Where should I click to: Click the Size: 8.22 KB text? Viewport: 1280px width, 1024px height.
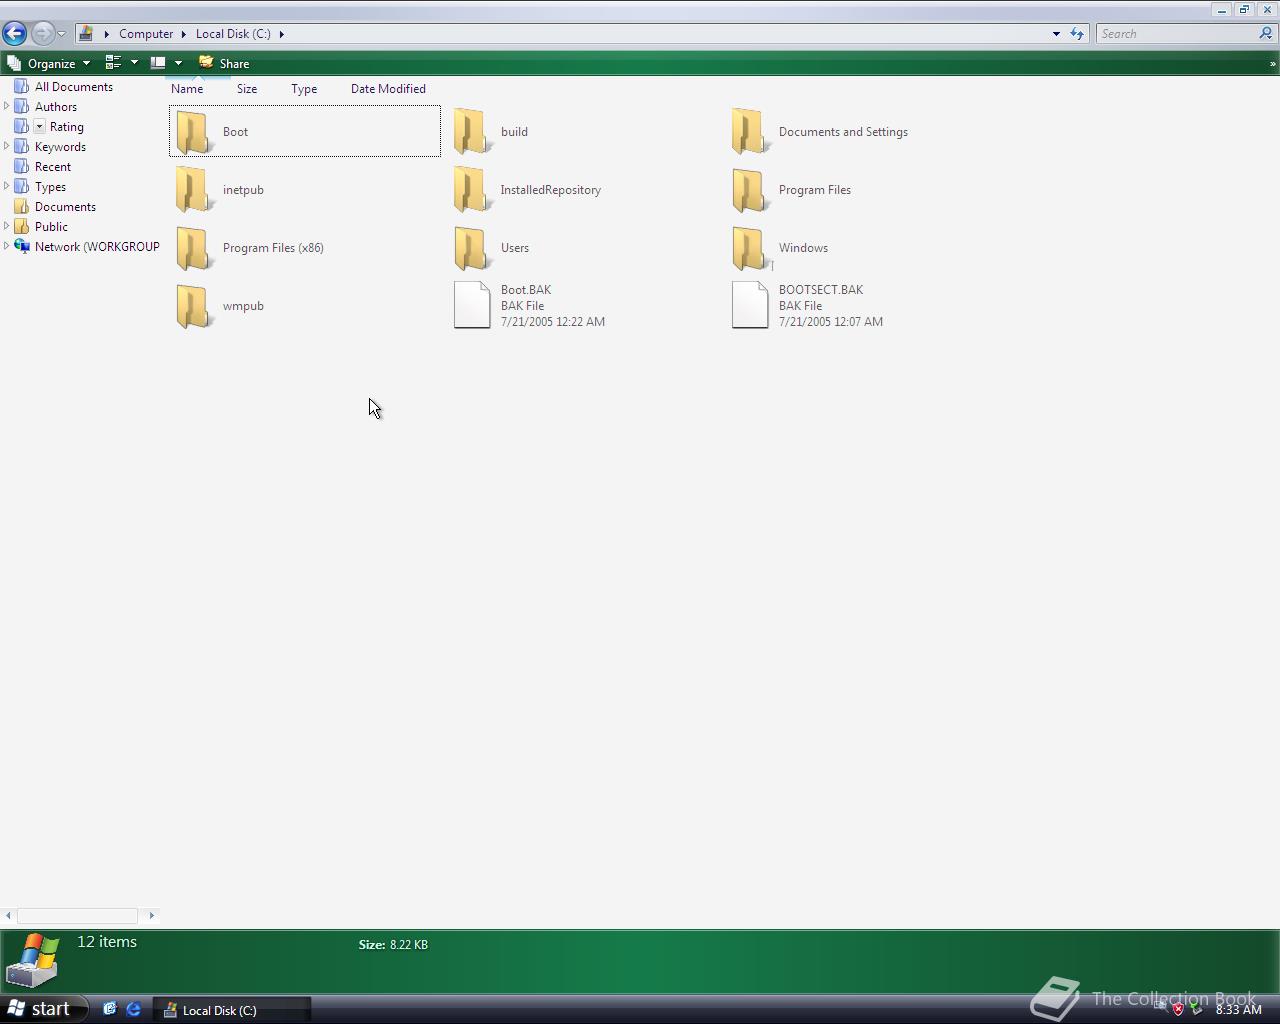pos(393,944)
